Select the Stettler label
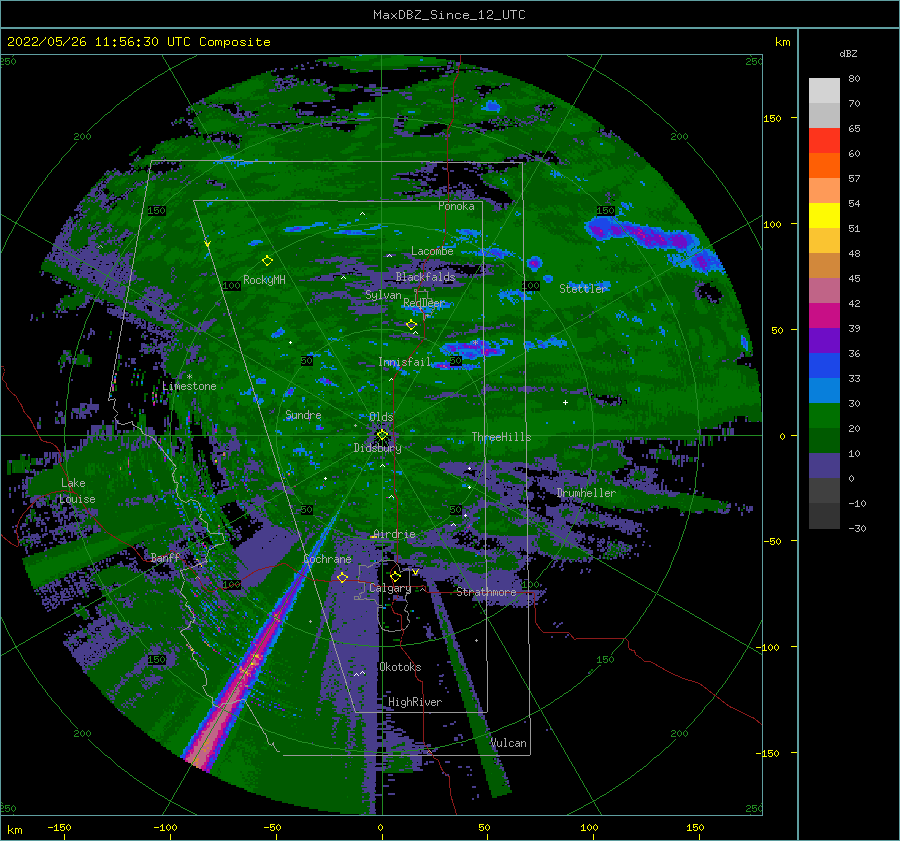900x841 pixels. point(583,289)
